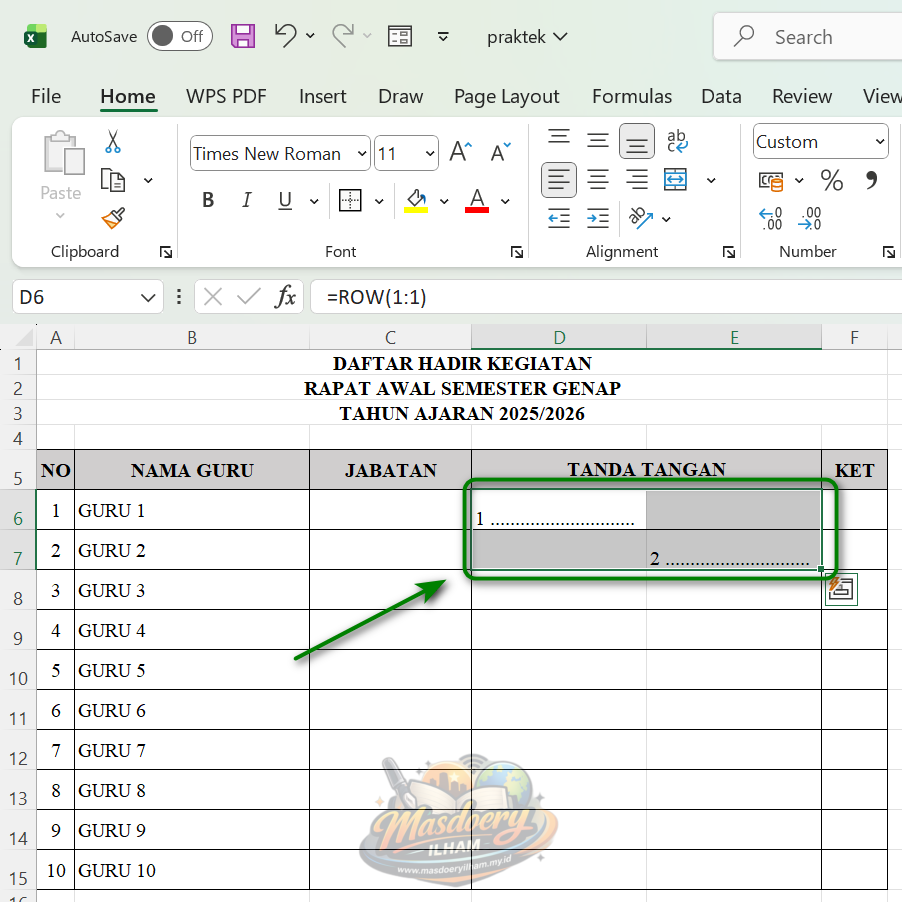Viewport: 902px width, 902px height.
Task: Click the Auto Fill Options icon
Action: point(841,590)
